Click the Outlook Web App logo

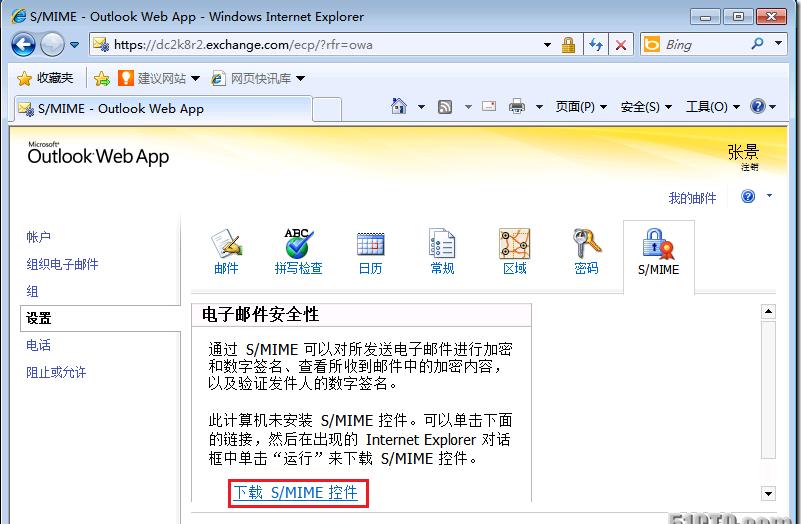pyautogui.click(x=98, y=154)
